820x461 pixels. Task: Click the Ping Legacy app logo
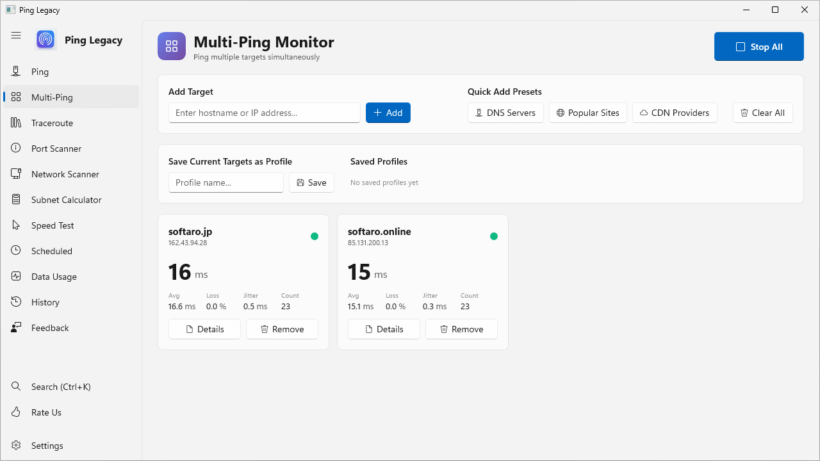pos(45,40)
